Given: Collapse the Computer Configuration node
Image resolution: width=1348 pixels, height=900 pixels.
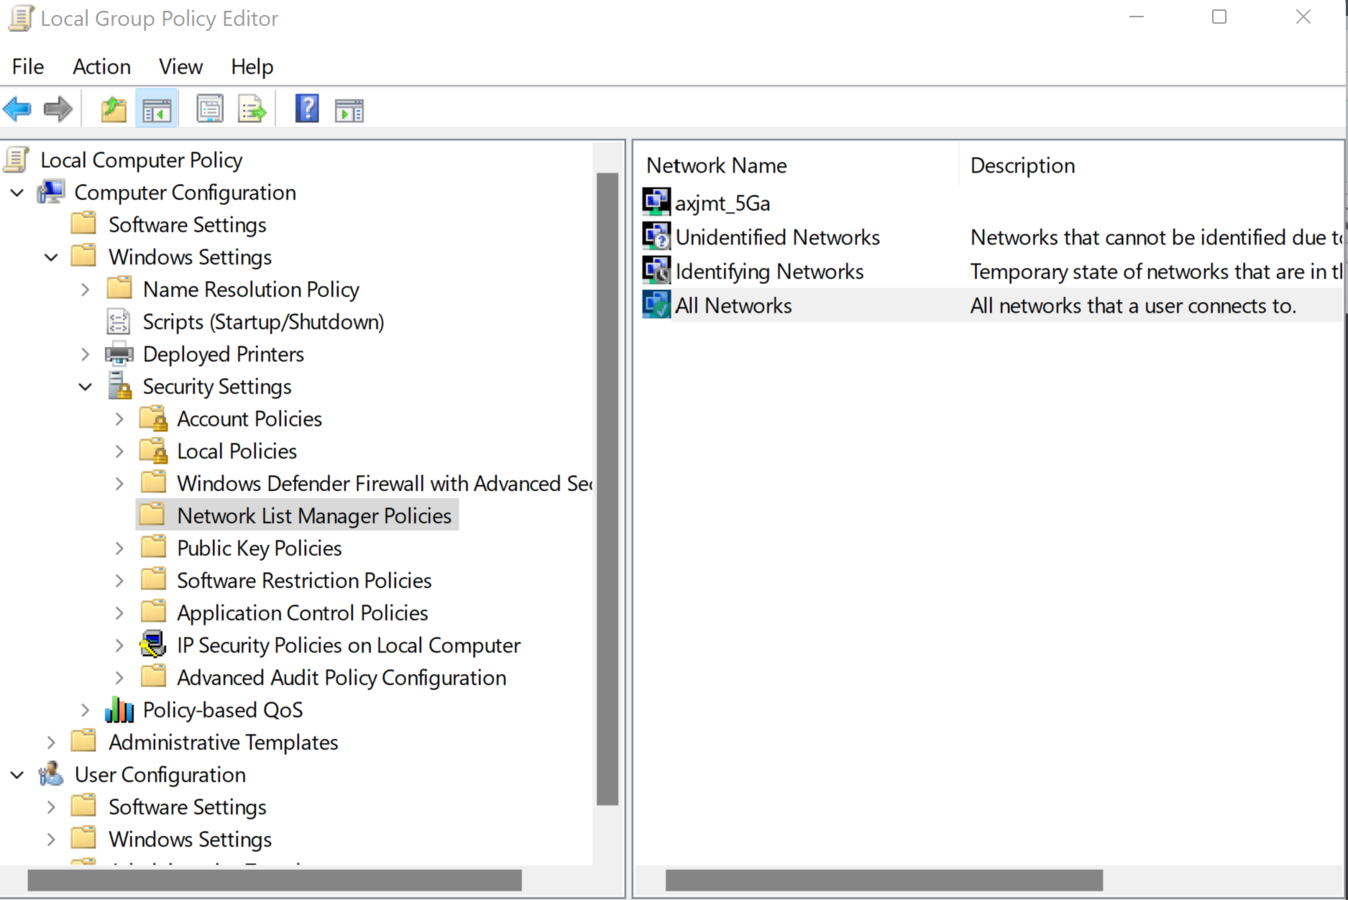Looking at the screenshot, I should [x=17, y=193].
